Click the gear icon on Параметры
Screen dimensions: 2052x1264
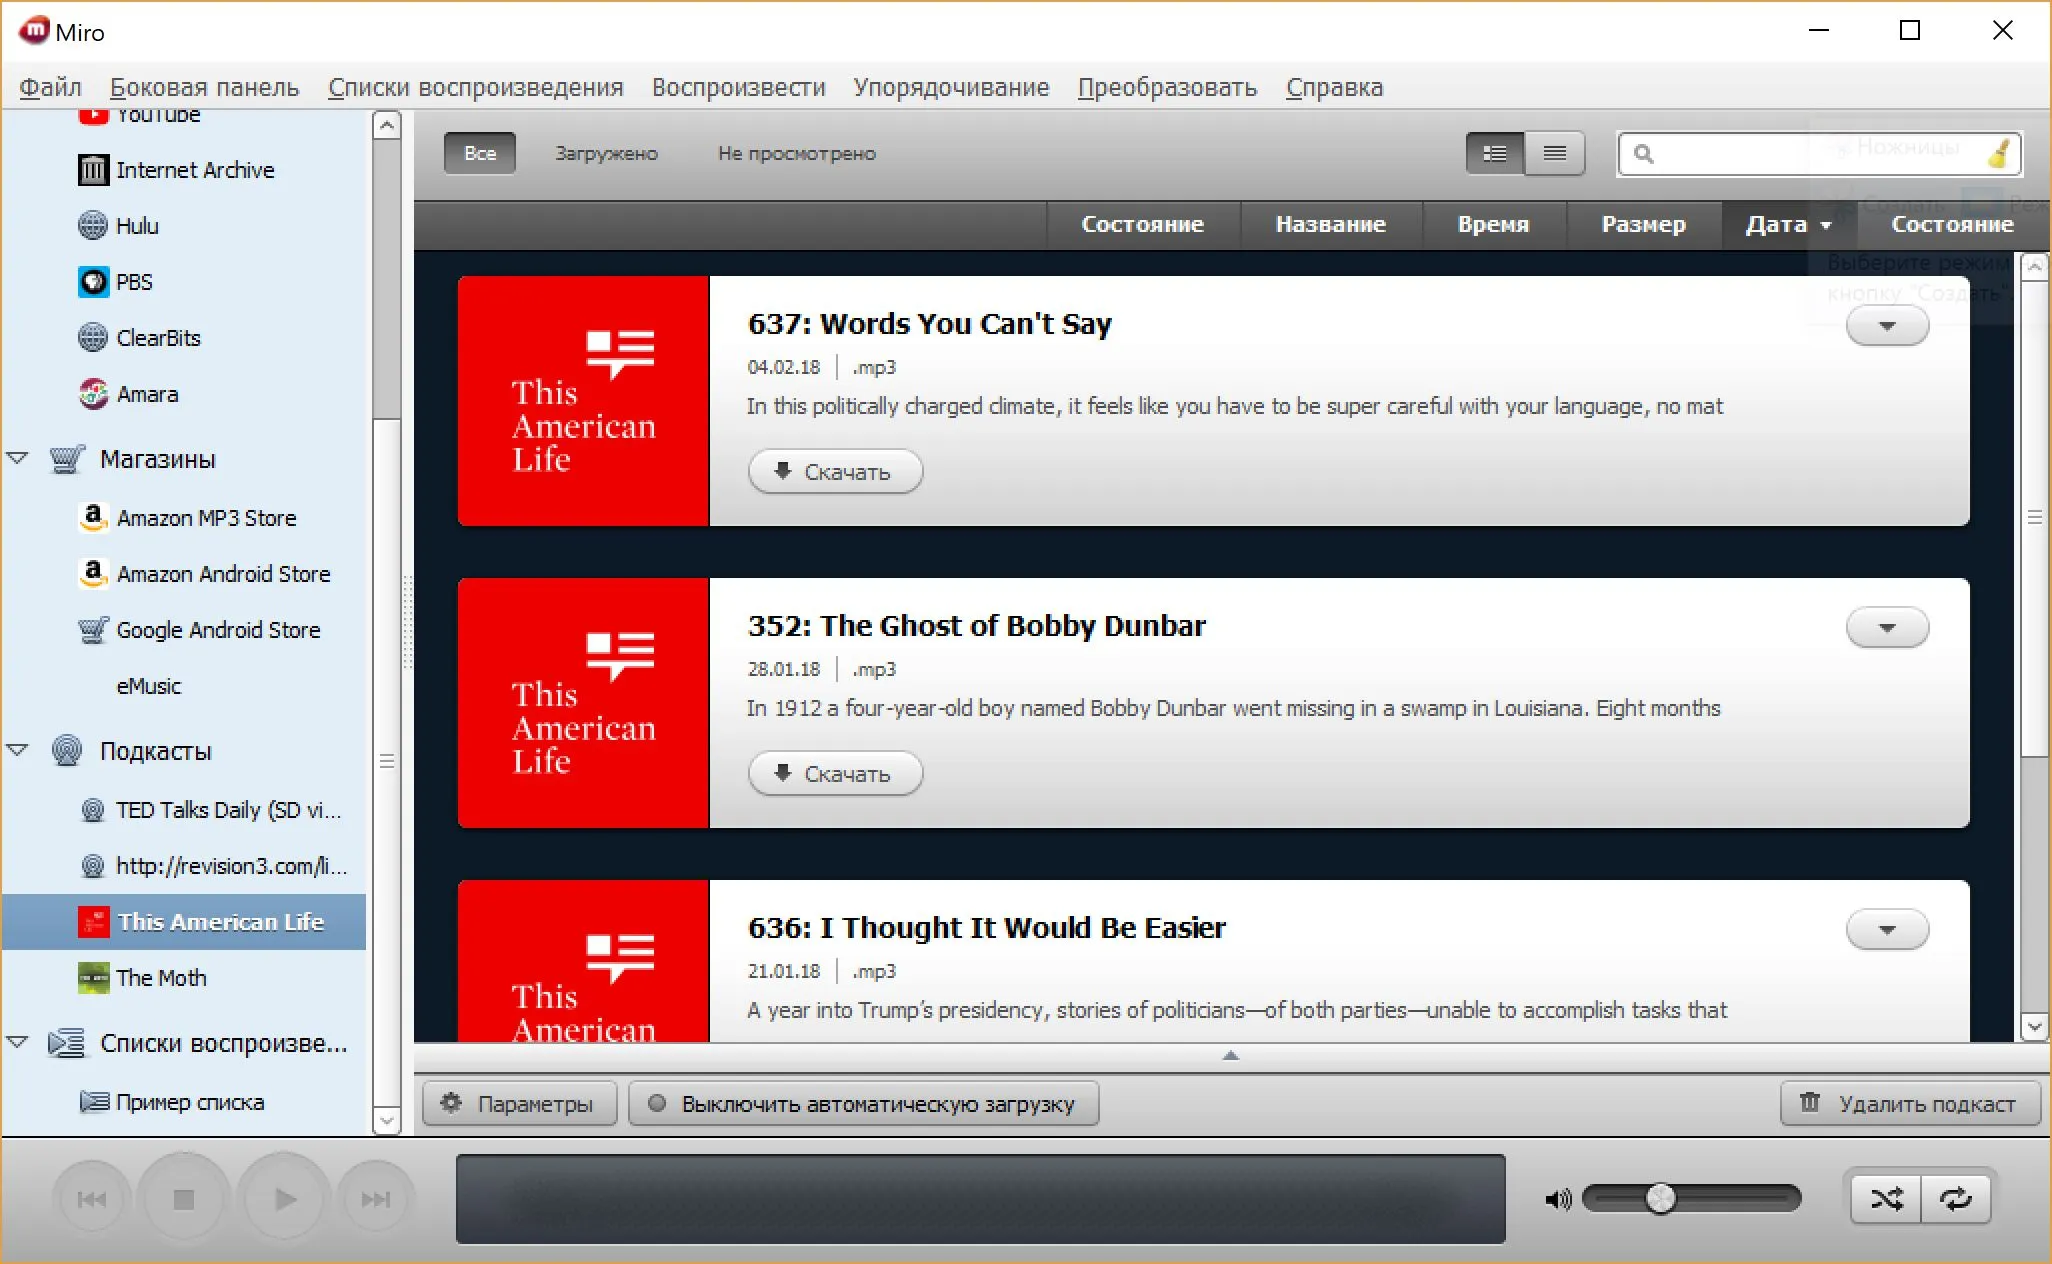[x=452, y=1103]
